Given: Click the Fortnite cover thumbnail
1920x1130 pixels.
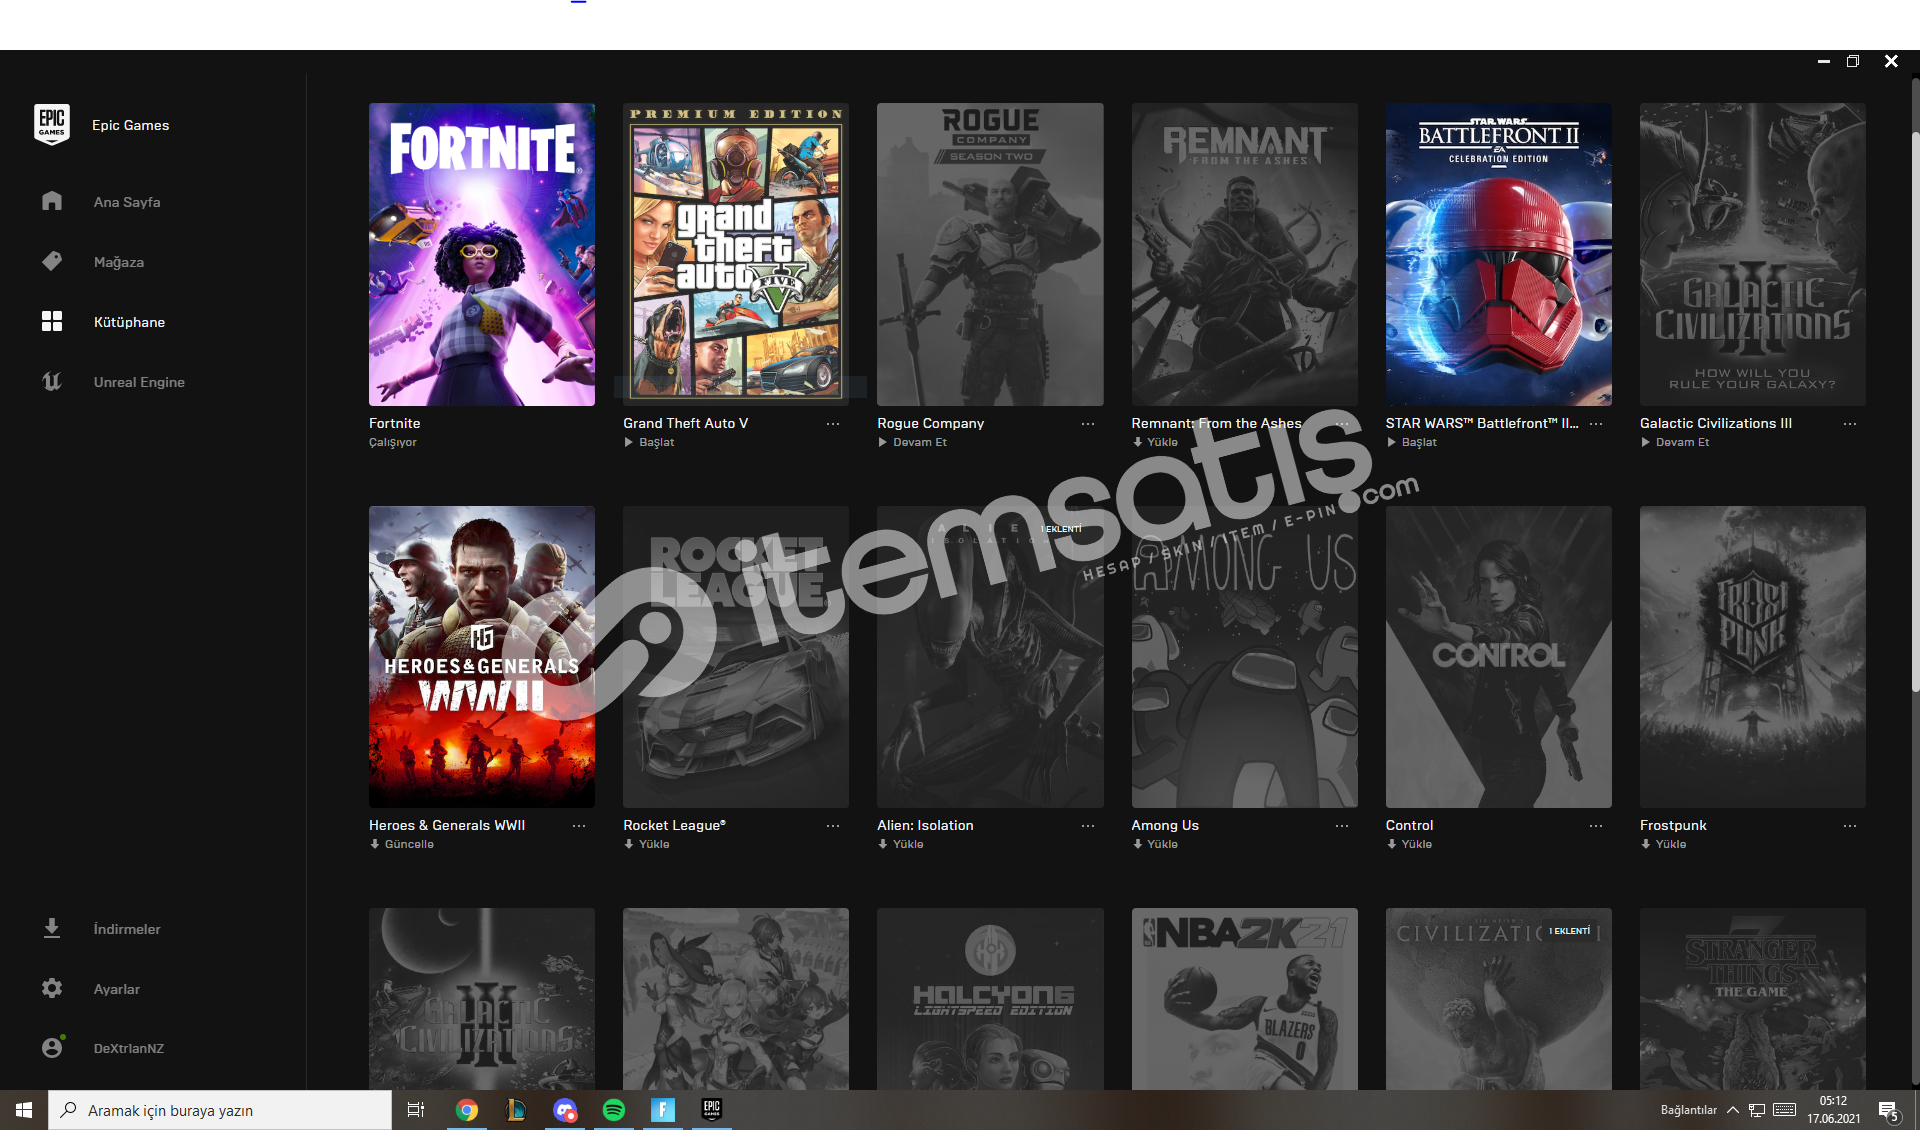Looking at the screenshot, I should pos(482,254).
